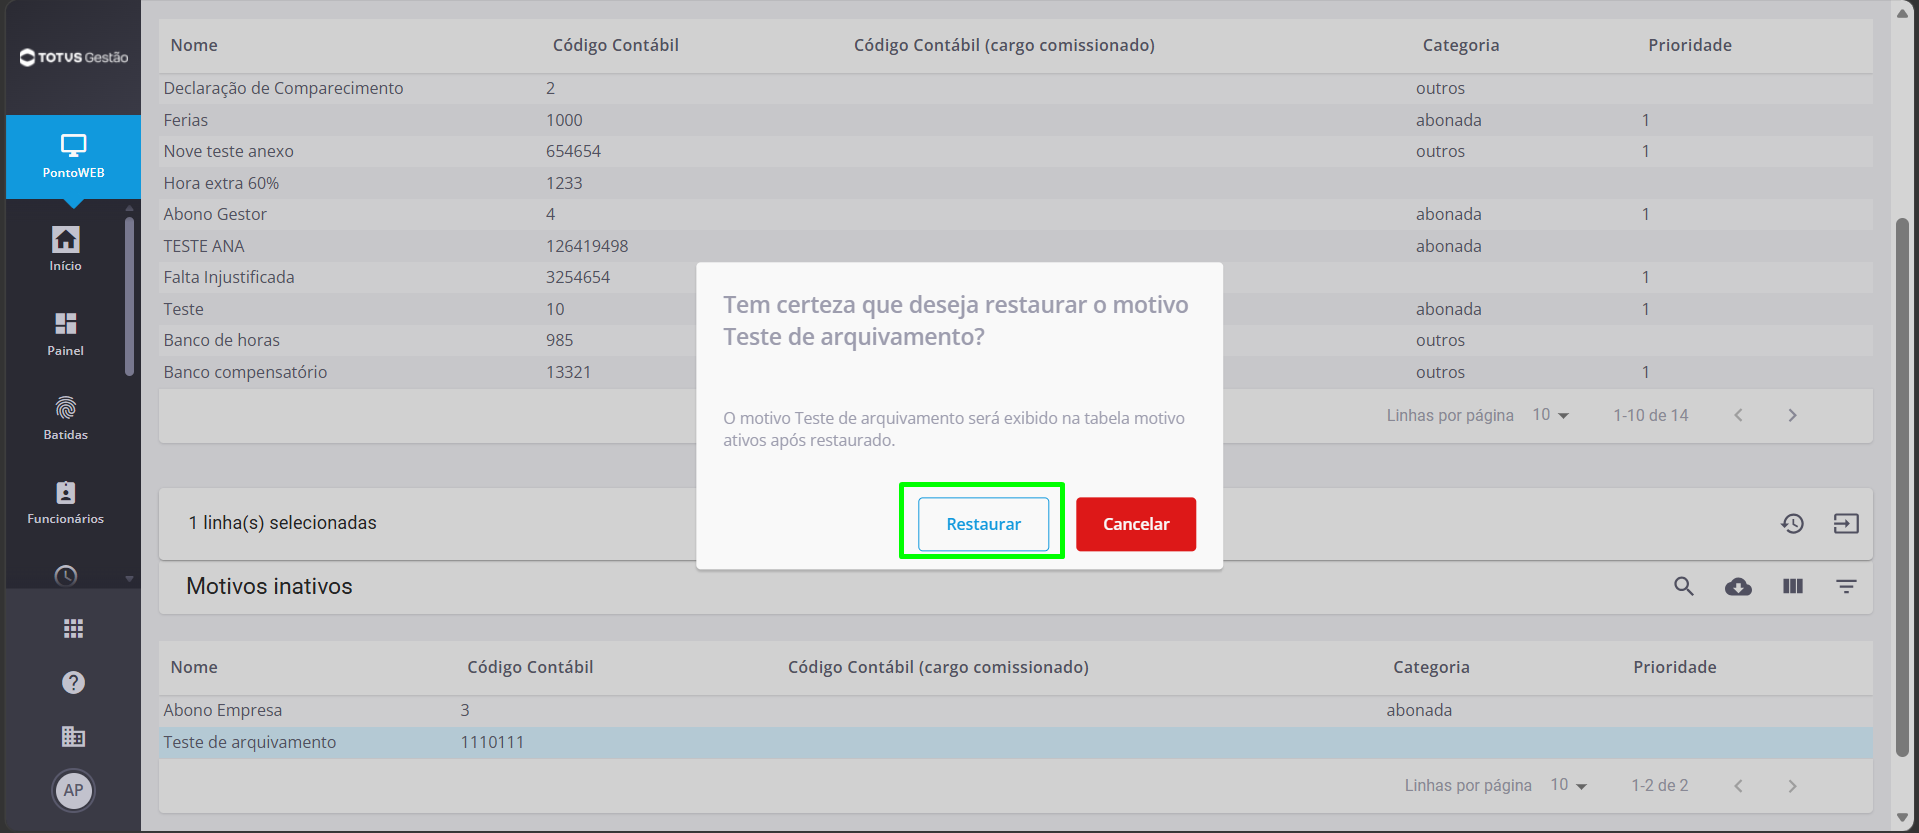This screenshot has height=833, width=1919.
Task: Open the apps grid icon
Action: tap(73, 628)
